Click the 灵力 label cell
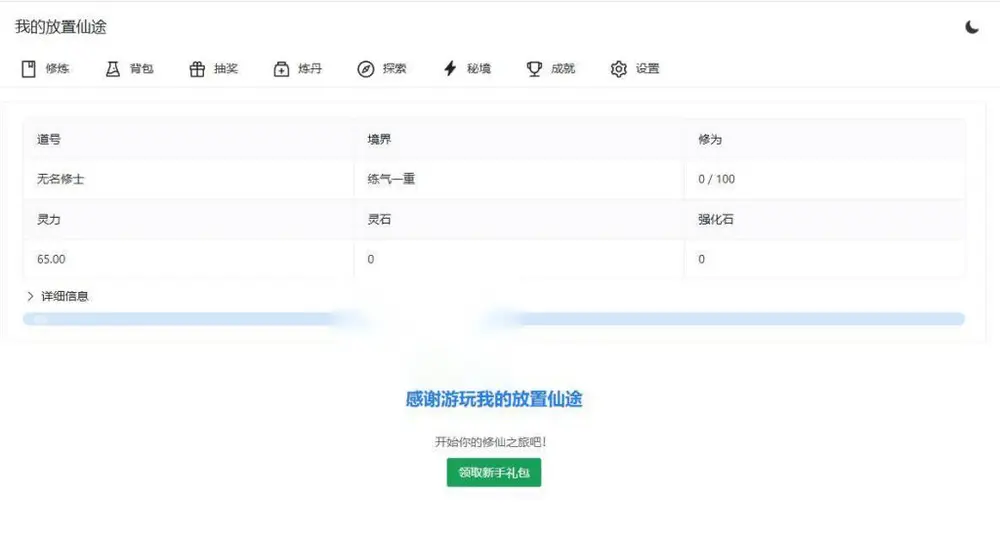The width and height of the screenshot is (1000, 534). (189, 219)
